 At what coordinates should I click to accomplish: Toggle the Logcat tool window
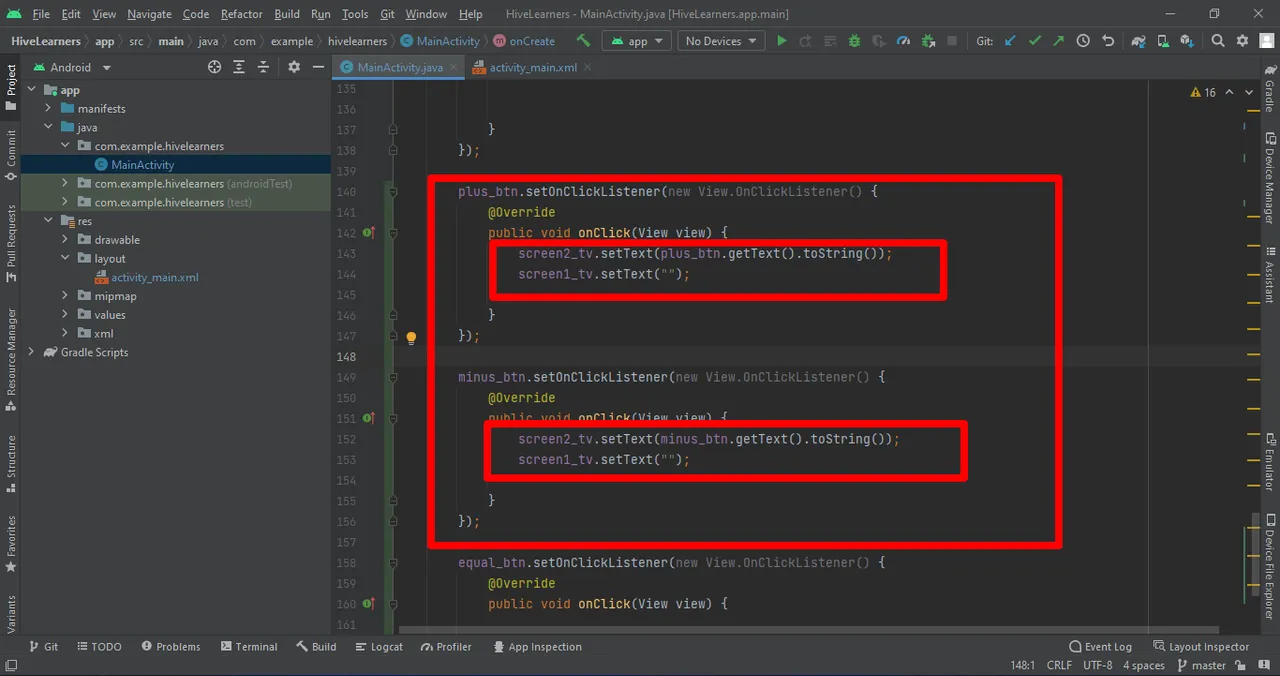tap(378, 647)
